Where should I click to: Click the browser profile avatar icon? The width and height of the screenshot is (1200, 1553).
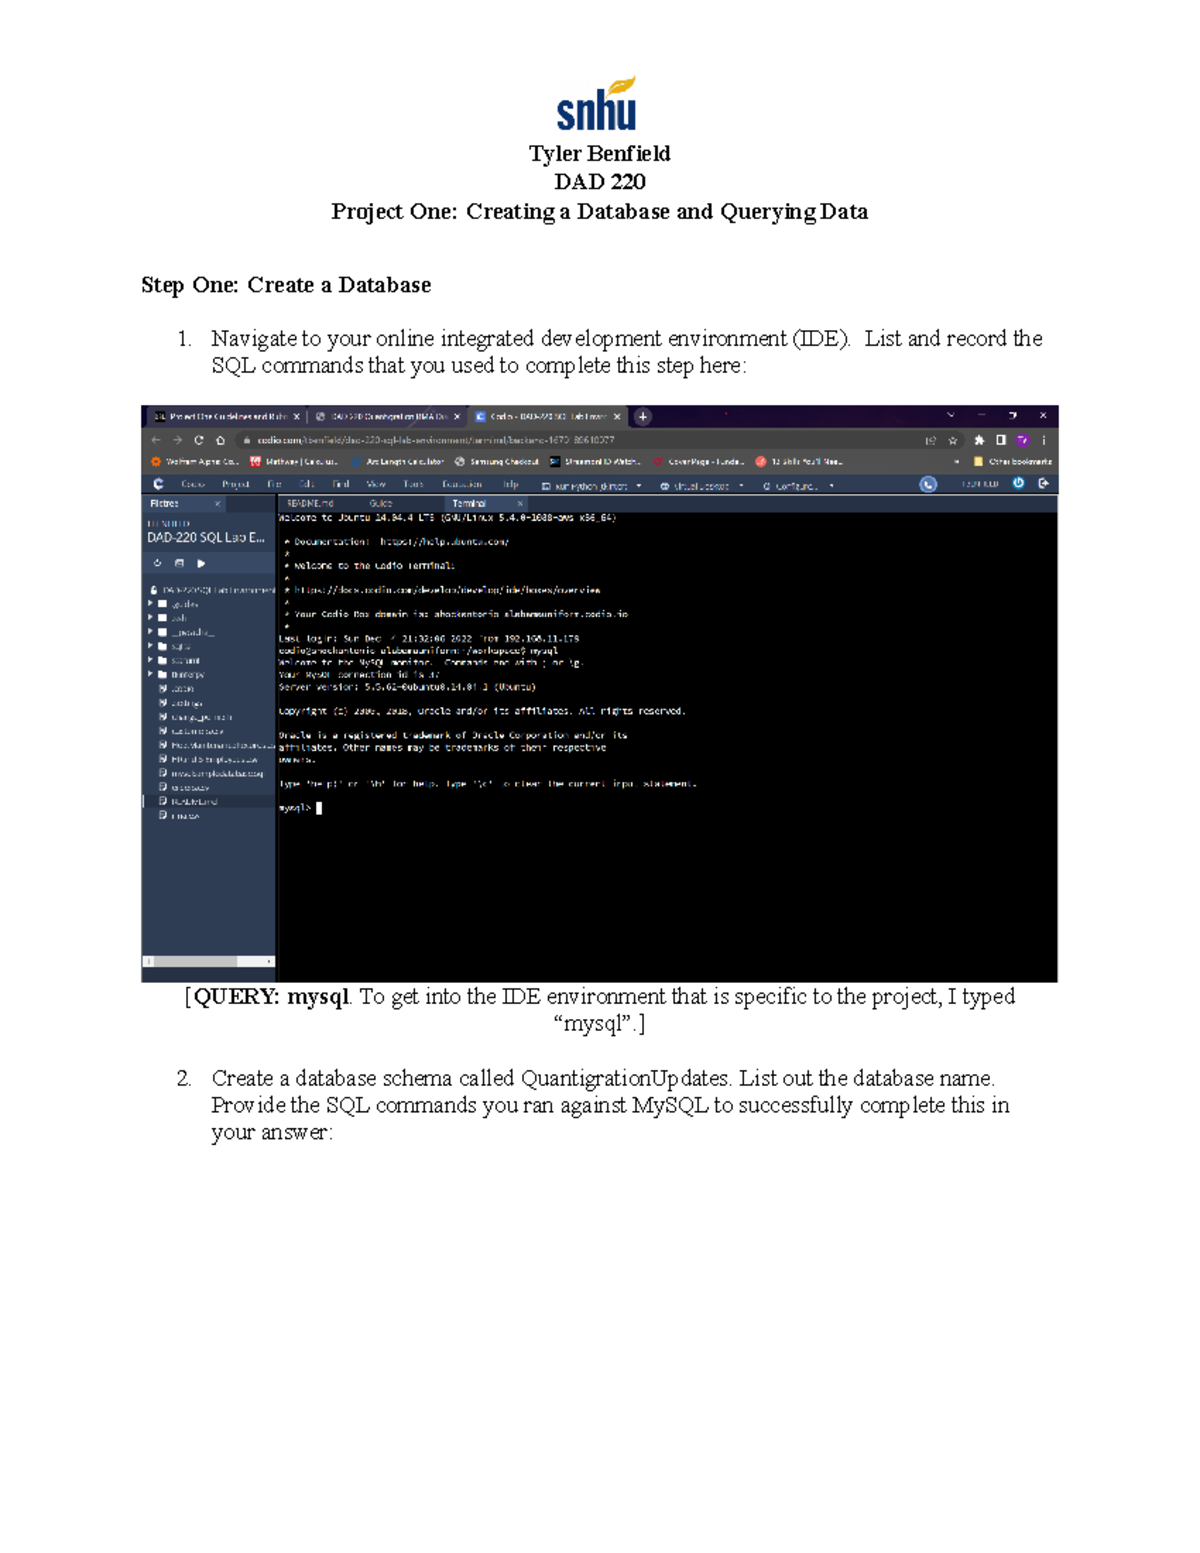[1022, 441]
